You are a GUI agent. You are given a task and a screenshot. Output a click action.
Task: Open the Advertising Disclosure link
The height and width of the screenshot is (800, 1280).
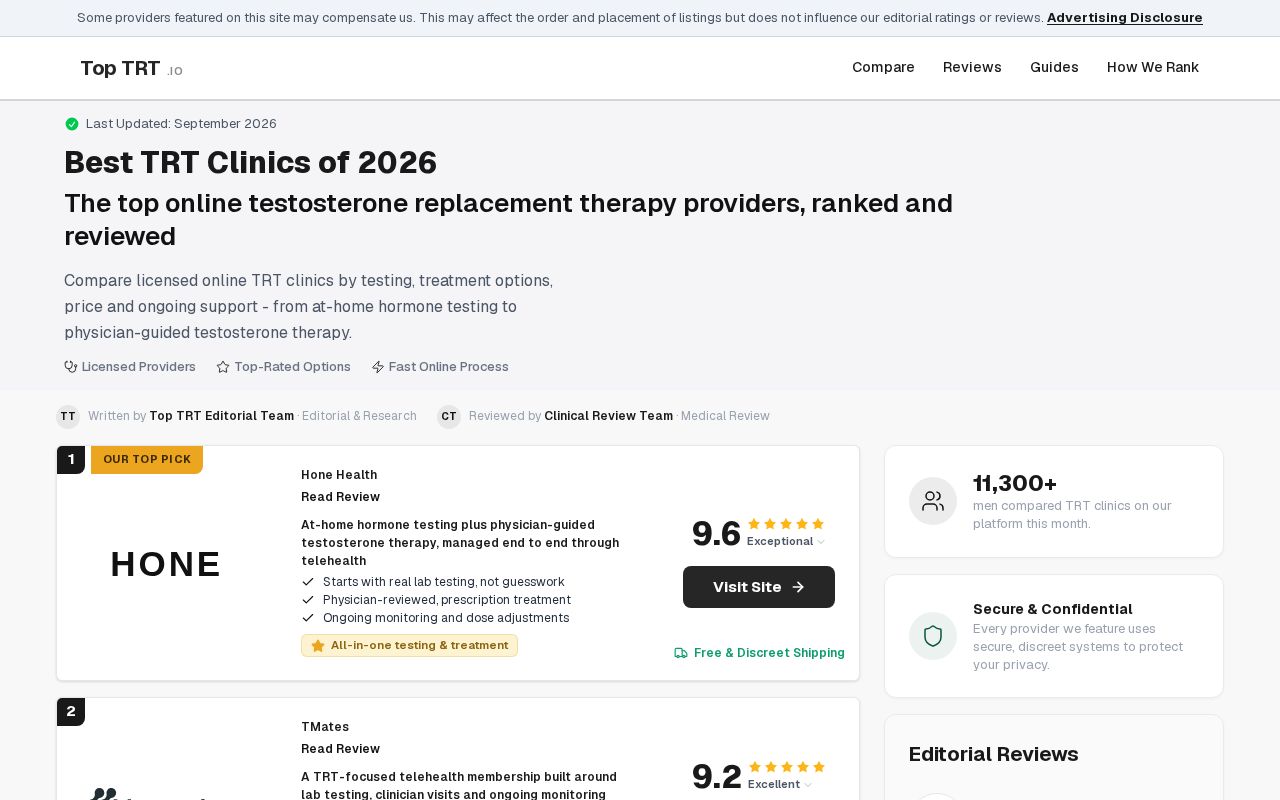tap(1125, 18)
